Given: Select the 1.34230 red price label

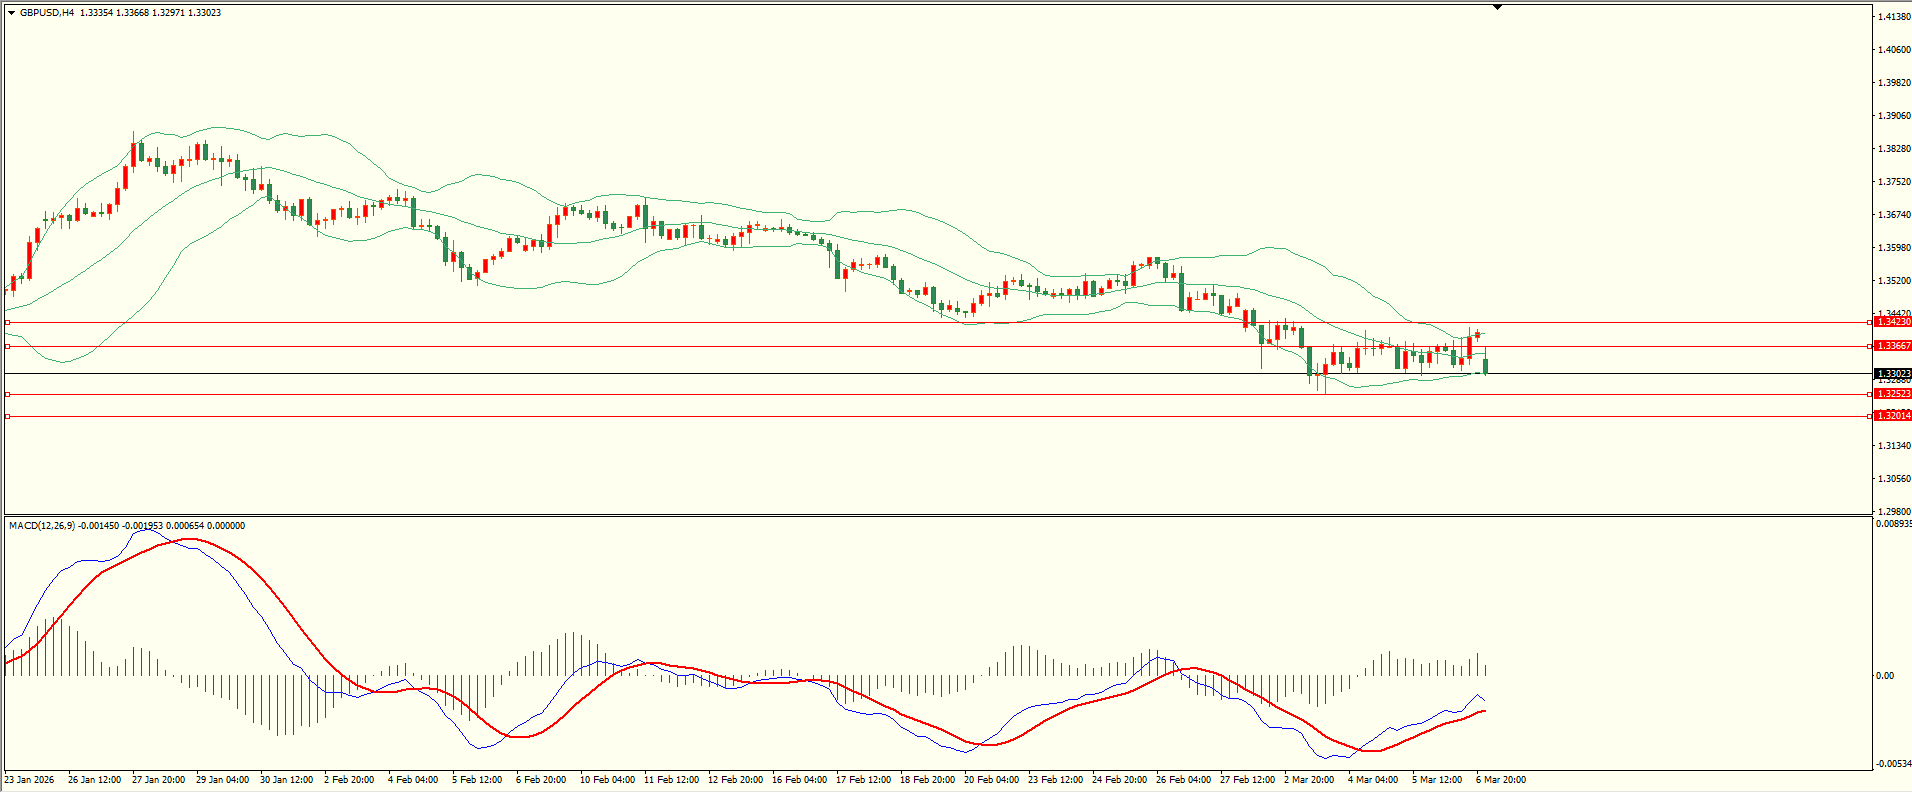Looking at the screenshot, I should point(1892,322).
